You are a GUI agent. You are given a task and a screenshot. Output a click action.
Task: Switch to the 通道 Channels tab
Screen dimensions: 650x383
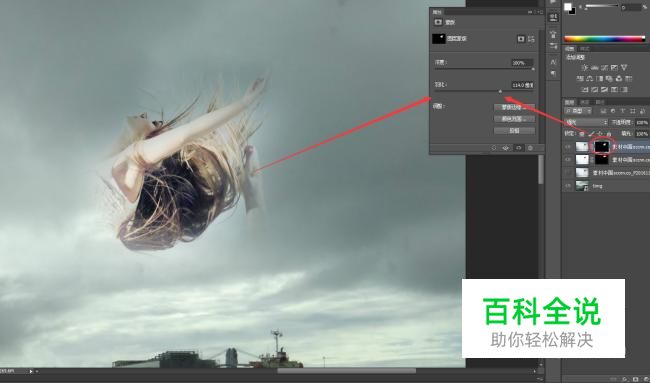(585, 102)
